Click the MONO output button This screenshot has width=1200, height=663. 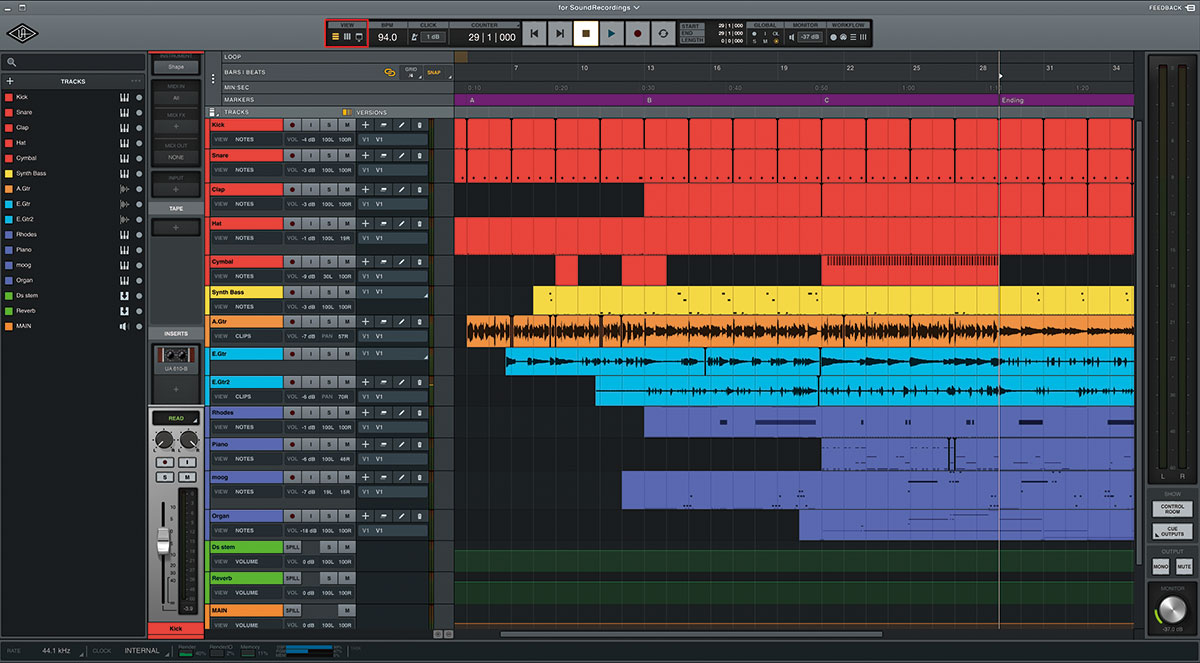[x=1160, y=566]
